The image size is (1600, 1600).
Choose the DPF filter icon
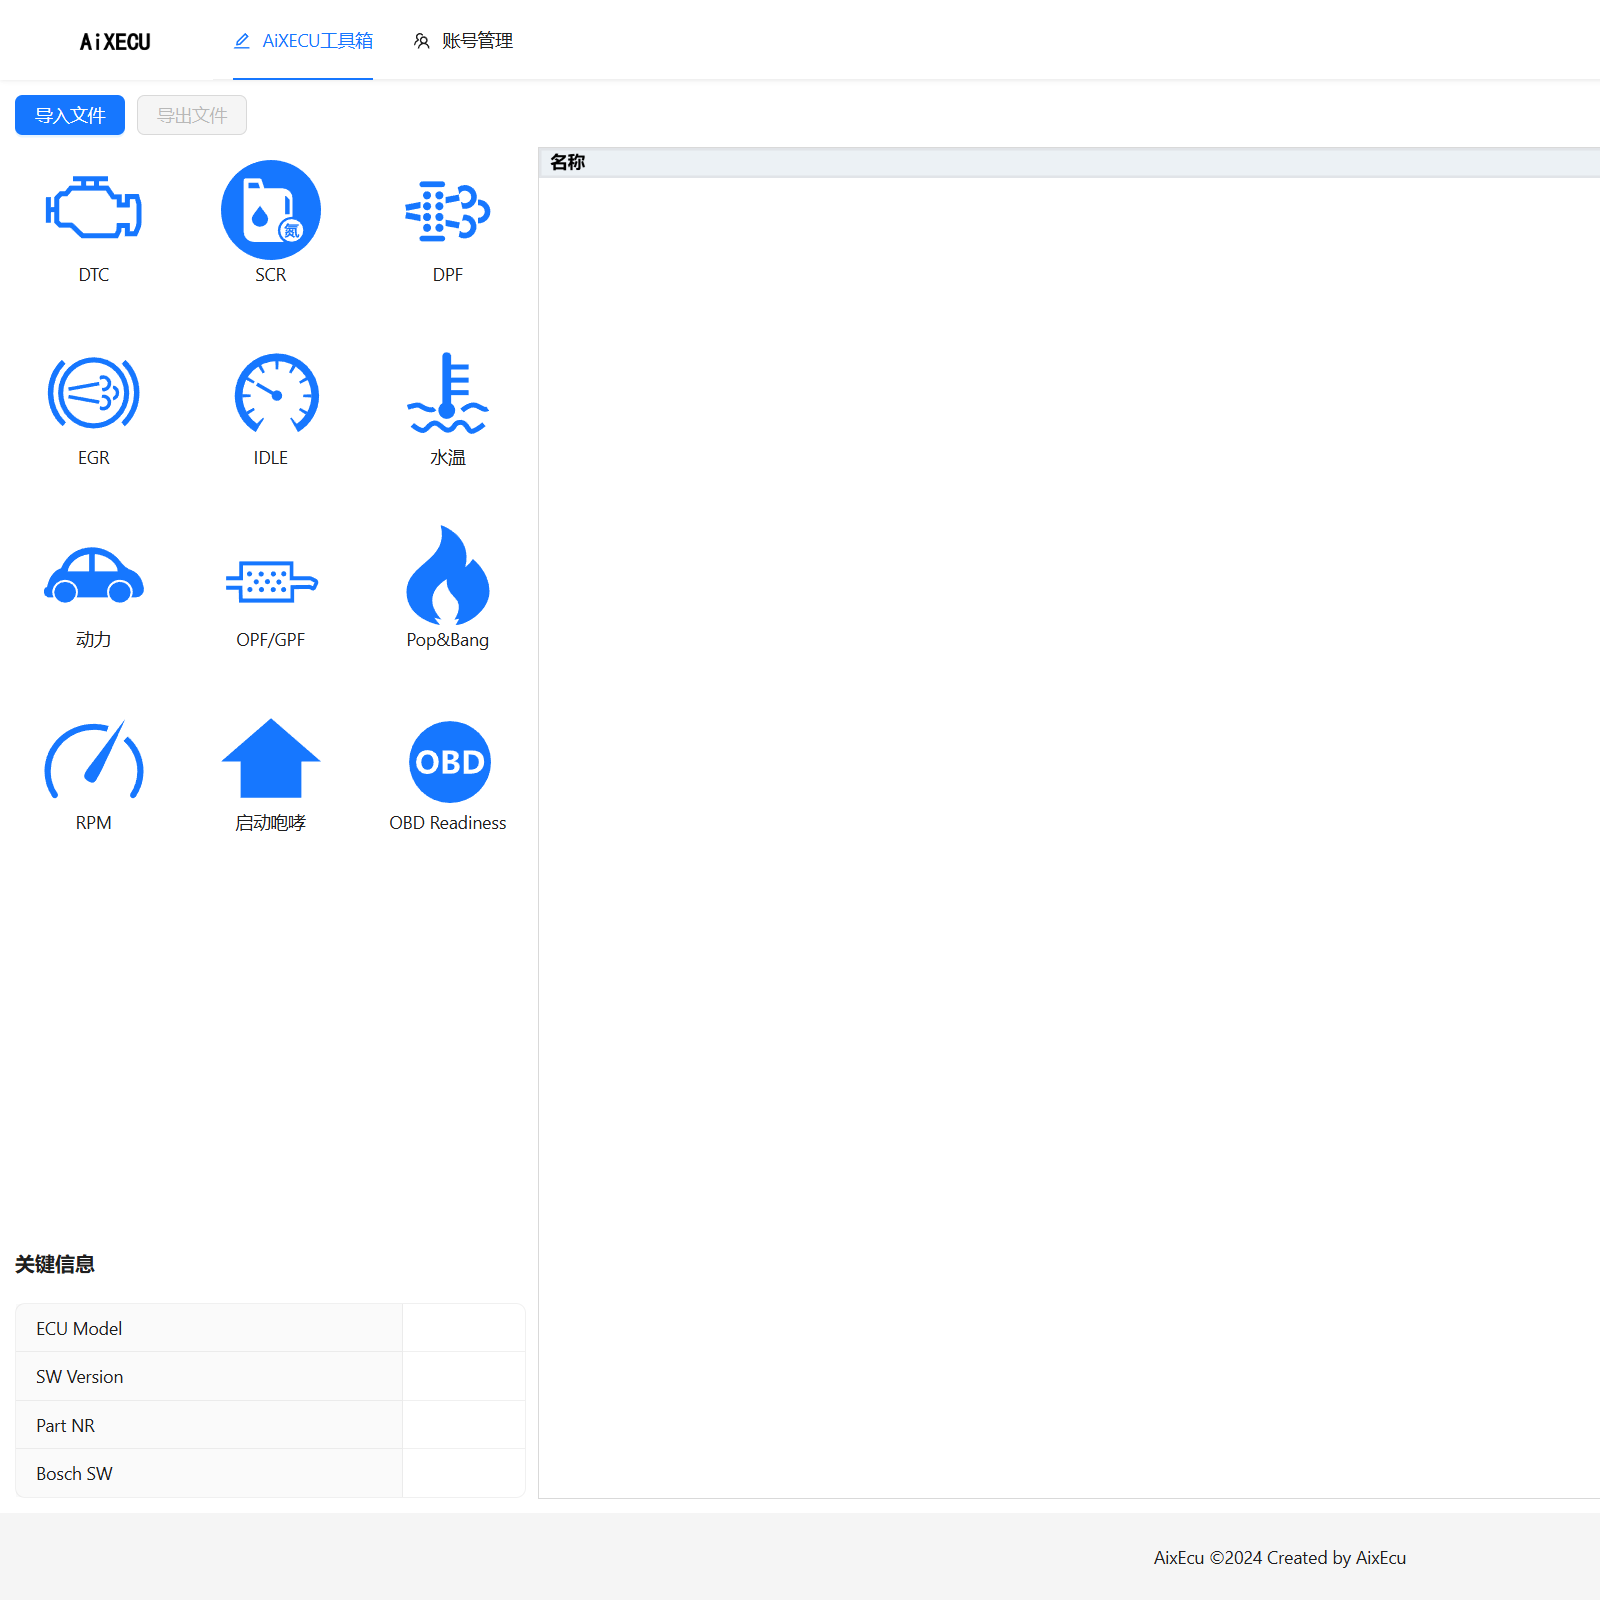click(447, 211)
